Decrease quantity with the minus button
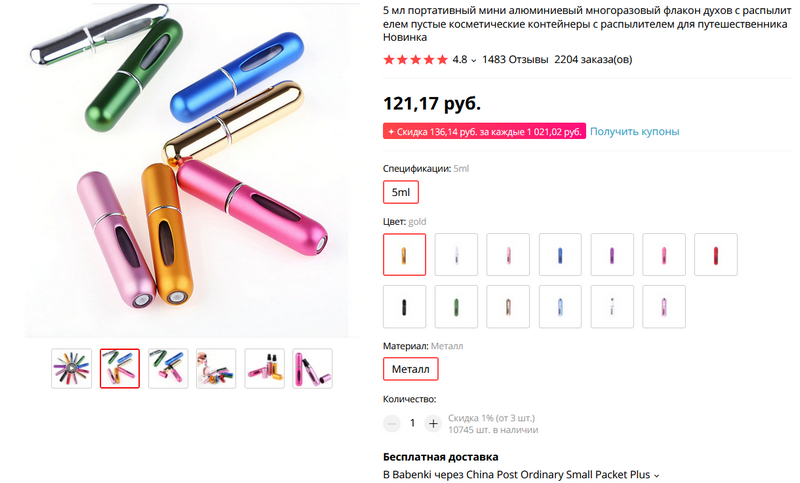This screenshot has height=483, width=800. click(x=392, y=423)
